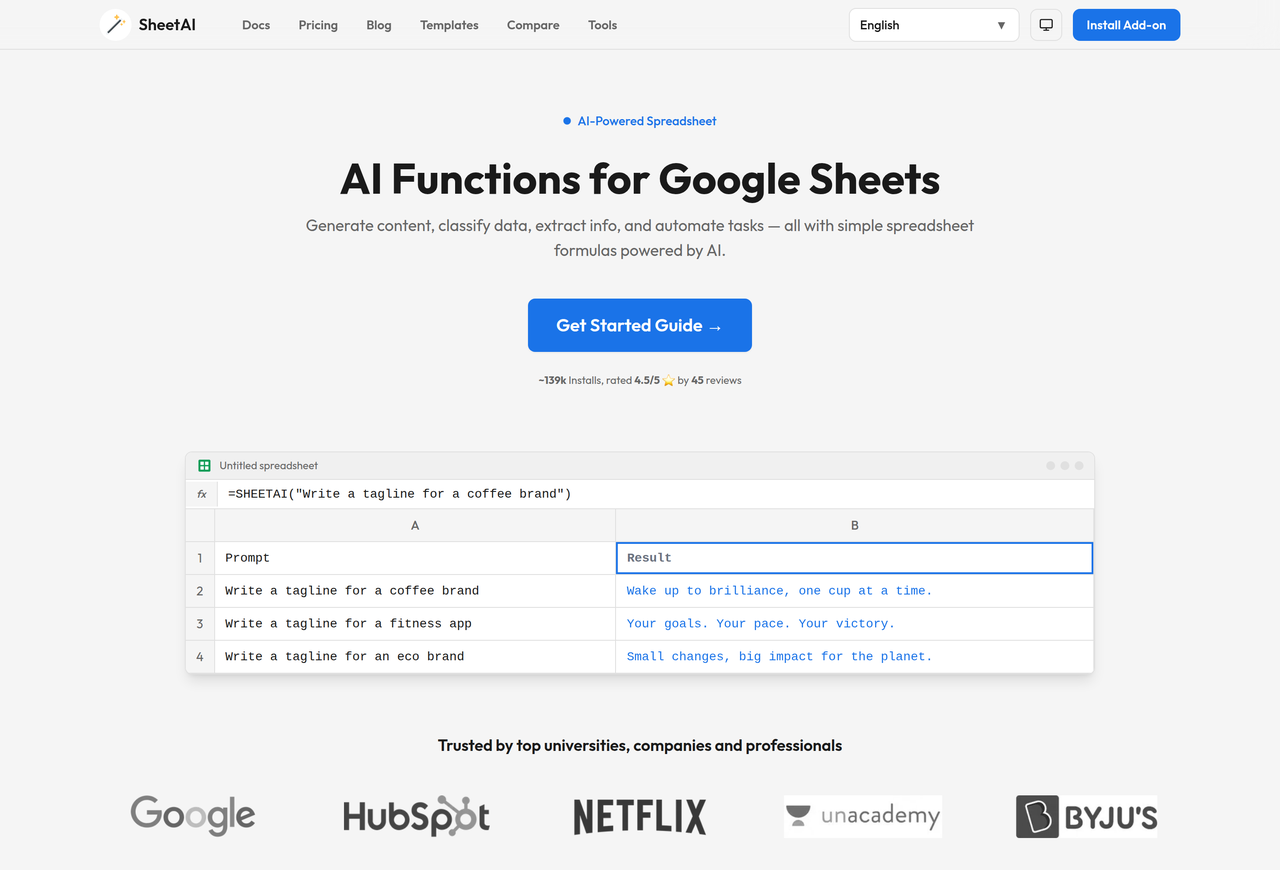This screenshot has width=1280, height=870.
Task: Click the formula bar SHEETAI input
Action: [x=655, y=494]
